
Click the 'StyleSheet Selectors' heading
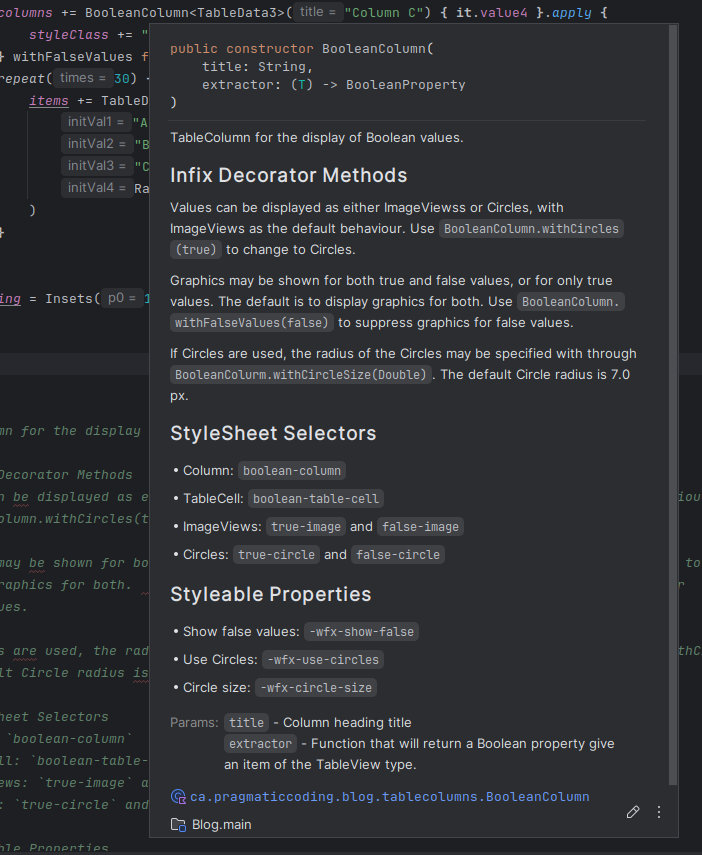[x=273, y=433]
